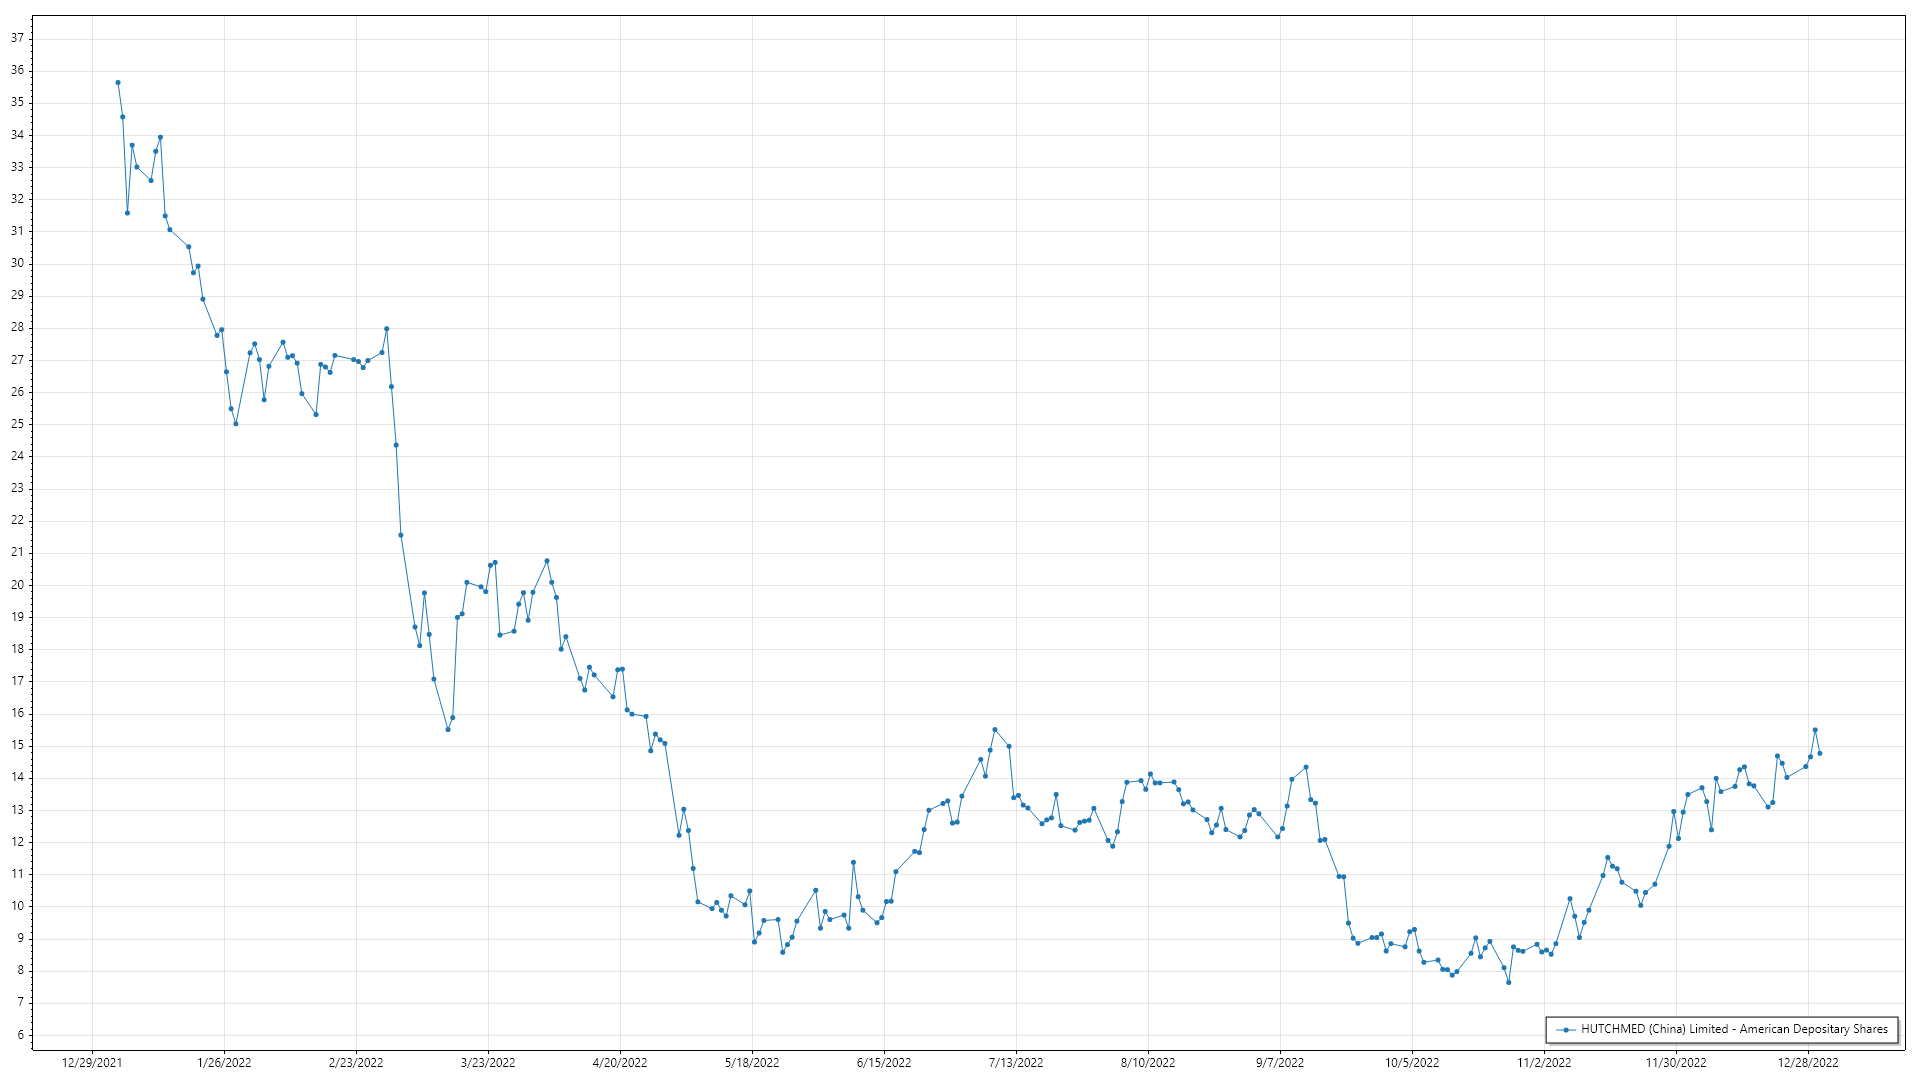1920x1080 pixels.
Task: Click the 5/18/2022 x-axis date label
Action: 752,1063
